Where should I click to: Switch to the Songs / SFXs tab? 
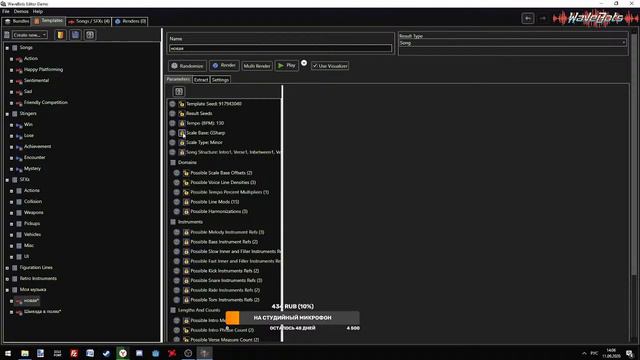[x=89, y=21]
